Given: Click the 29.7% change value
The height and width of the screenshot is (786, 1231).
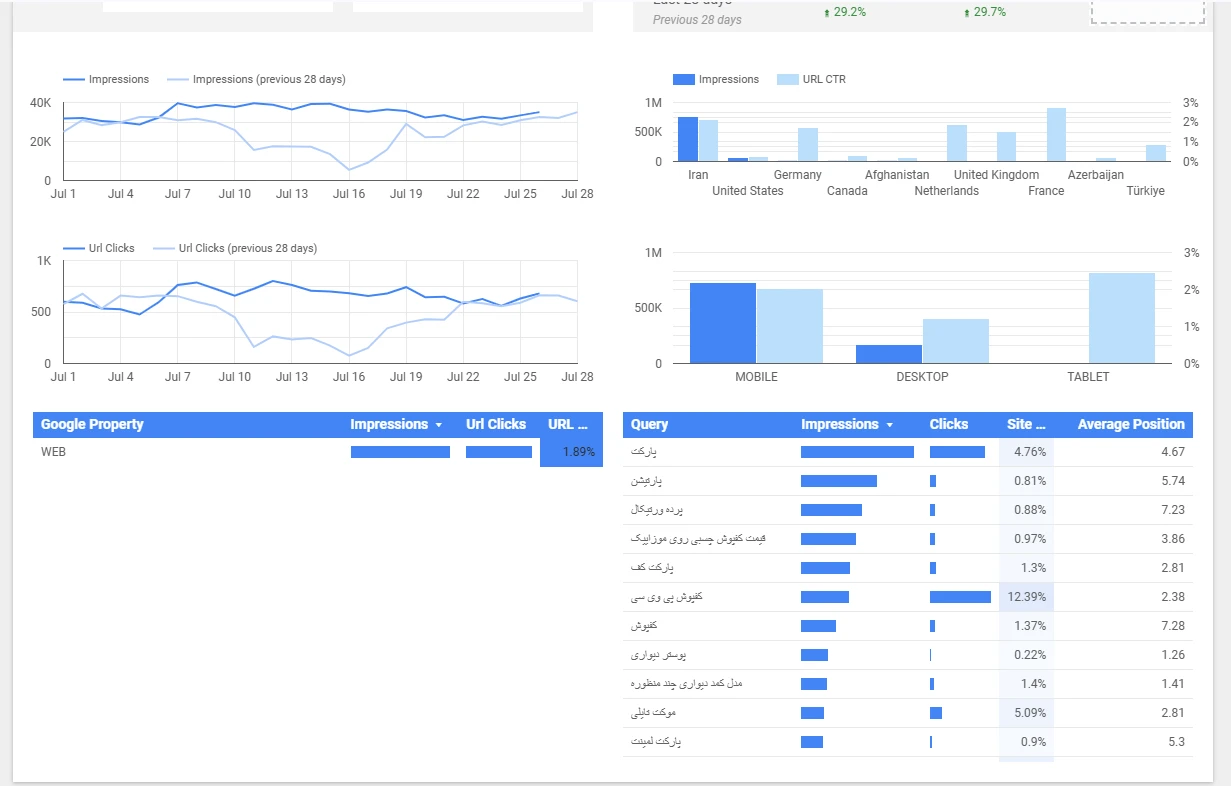Looking at the screenshot, I should pos(990,13).
